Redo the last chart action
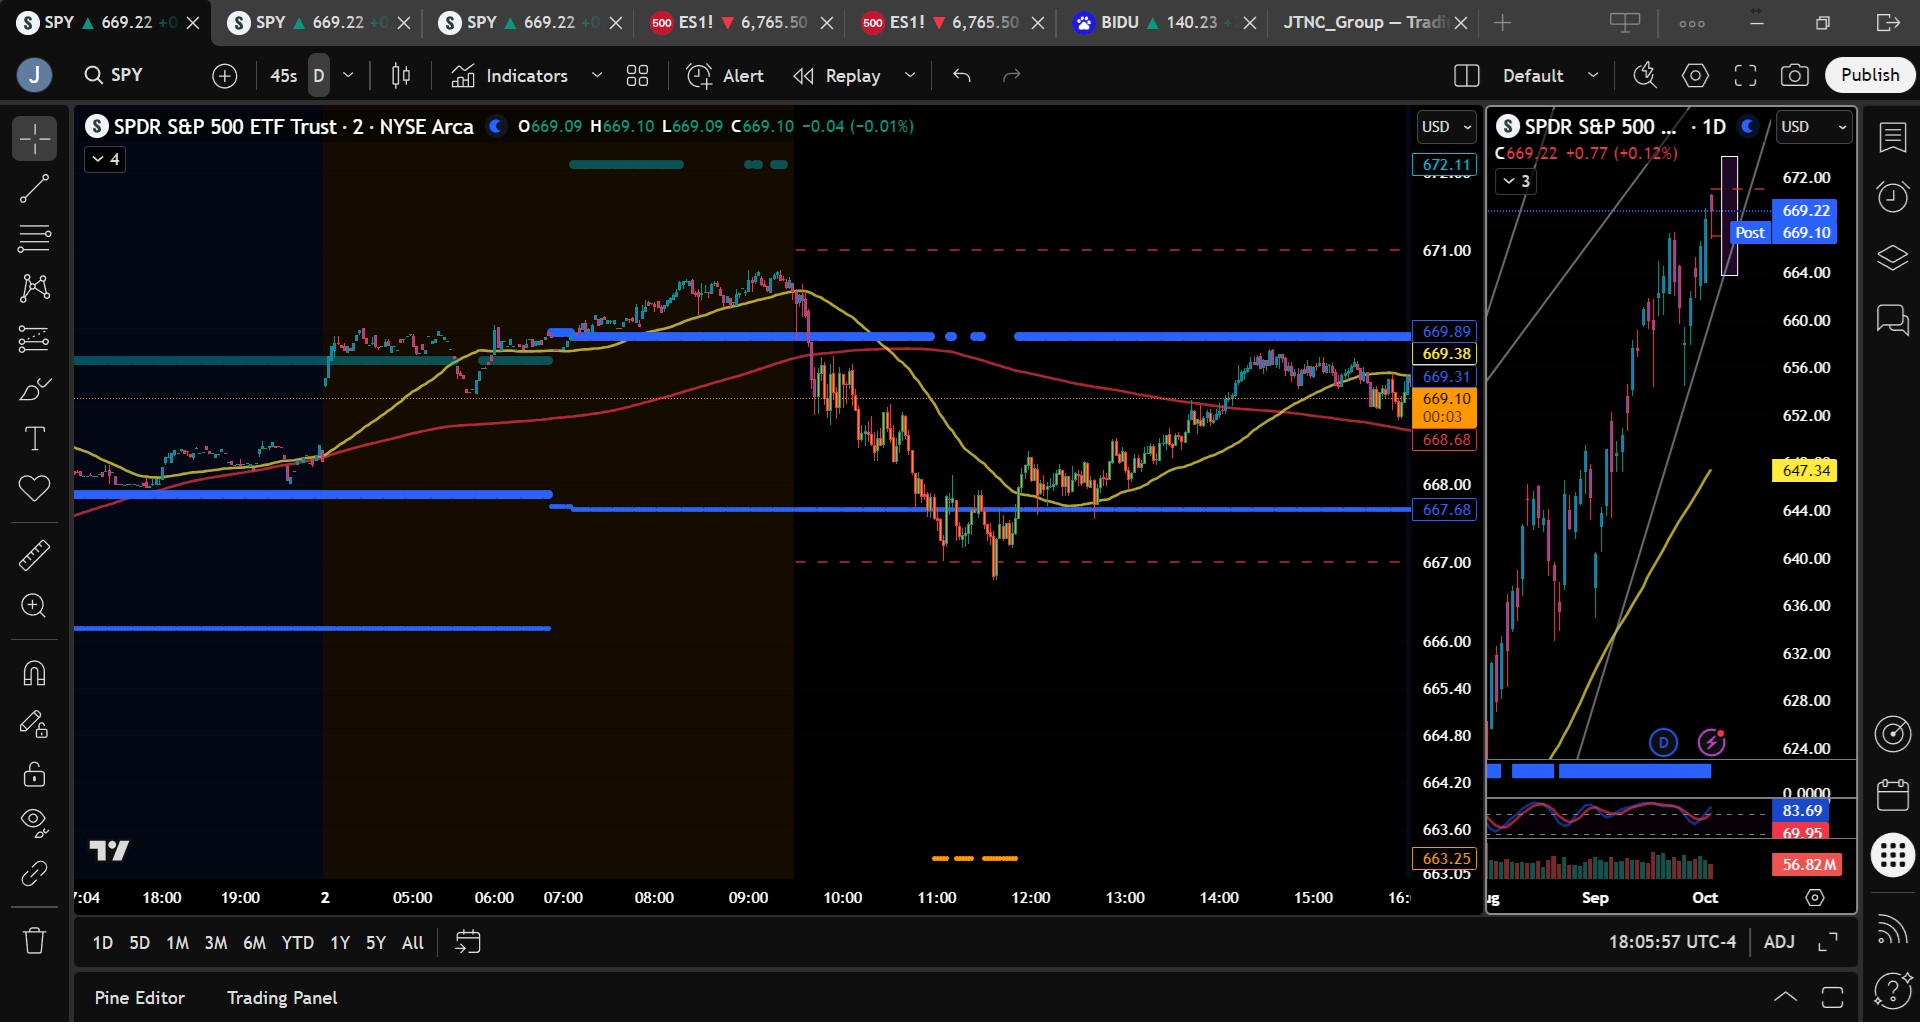This screenshot has width=1920, height=1025. point(1012,75)
